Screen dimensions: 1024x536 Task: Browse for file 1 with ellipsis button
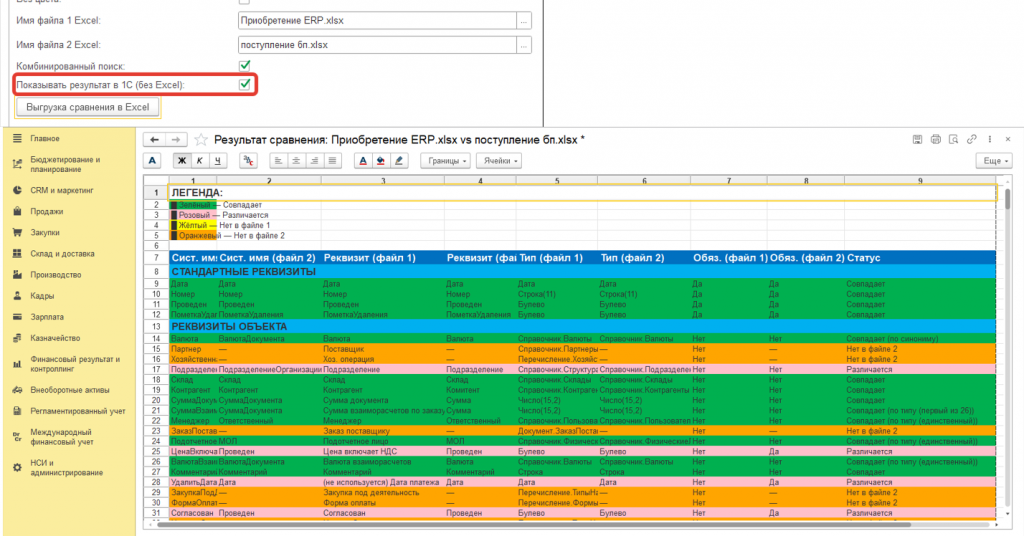(x=524, y=20)
